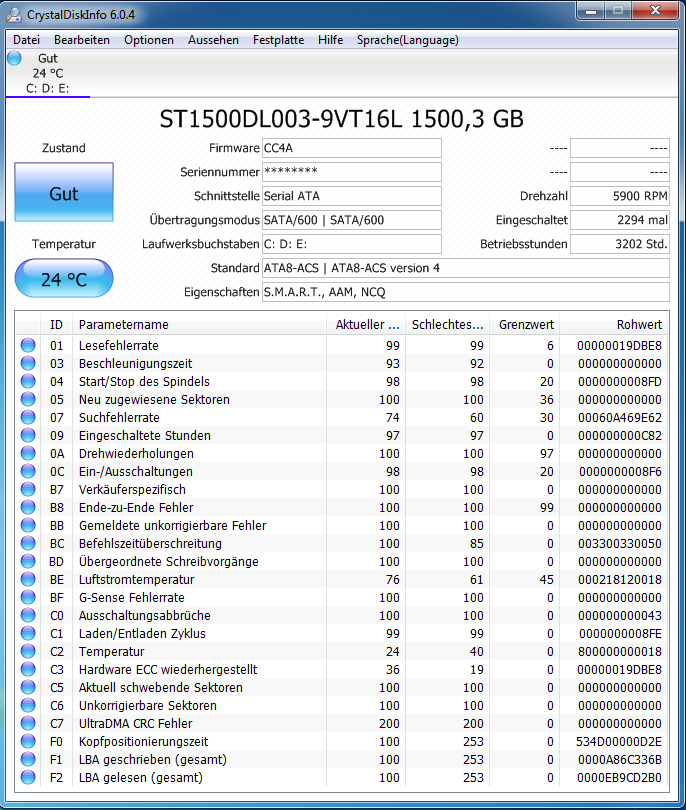Open the Datei menu
Screen dimensions: 686x810
click(x=26, y=40)
